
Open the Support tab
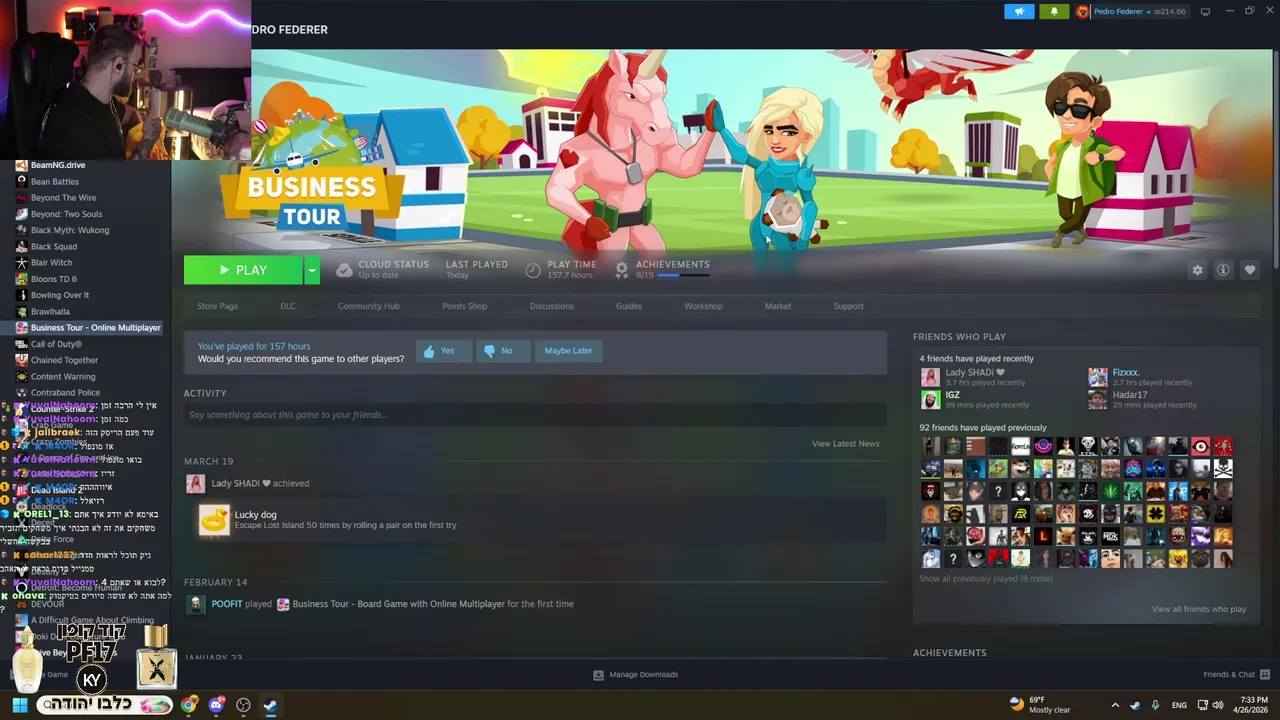tap(848, 306)
